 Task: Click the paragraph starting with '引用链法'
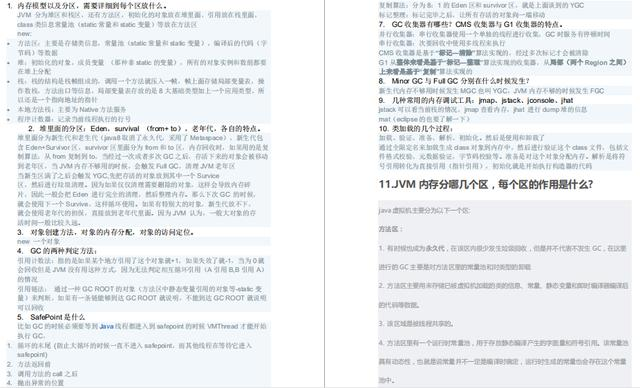[142, 298]
